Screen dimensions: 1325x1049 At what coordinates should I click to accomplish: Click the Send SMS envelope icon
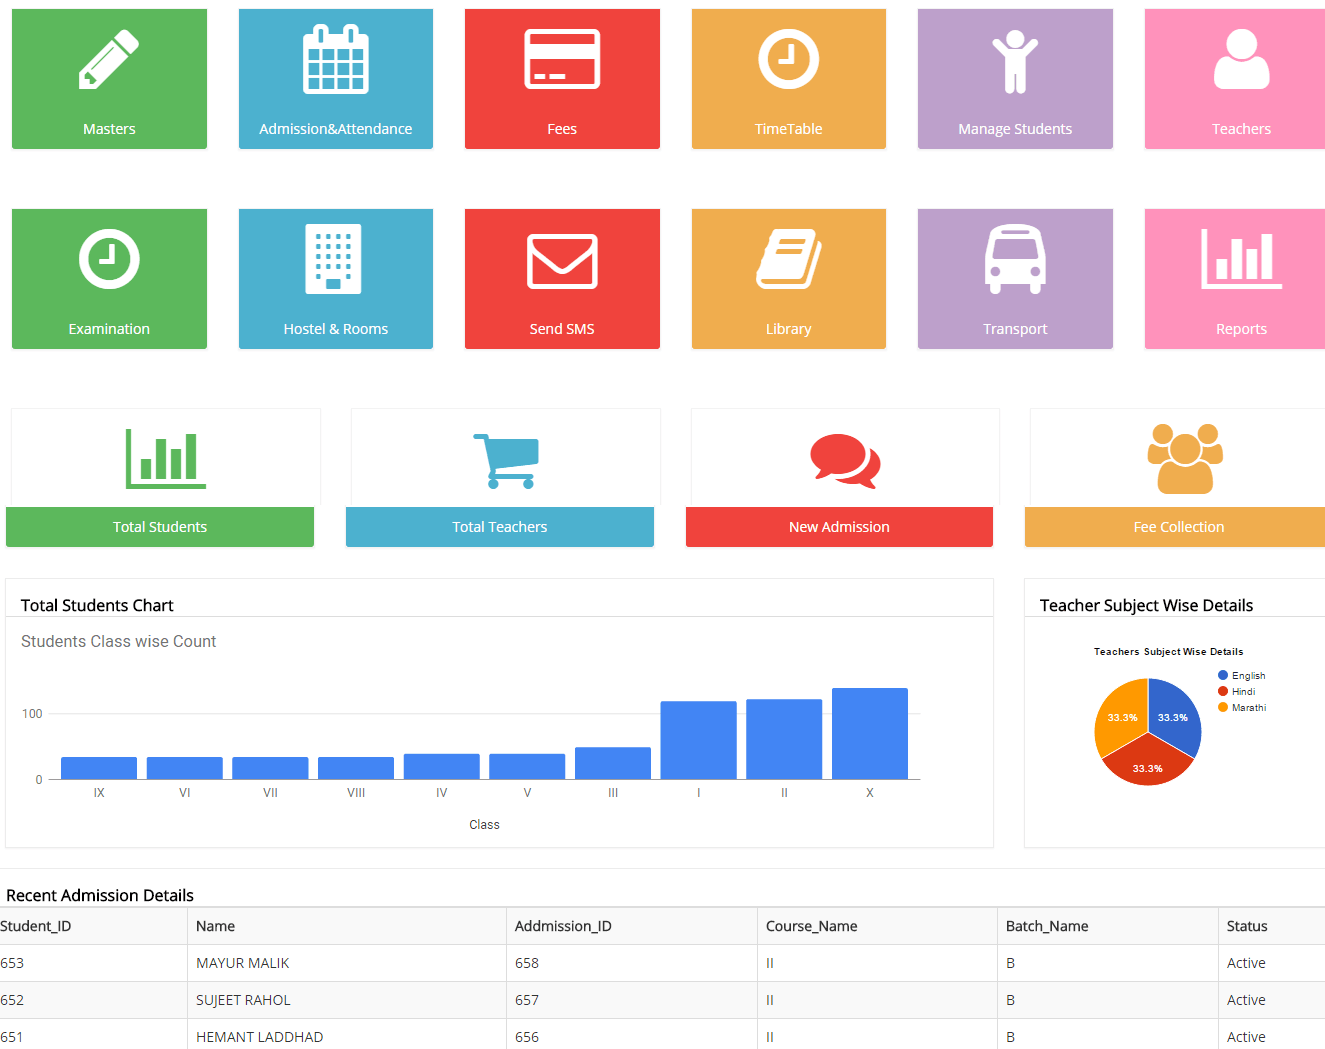562,261
